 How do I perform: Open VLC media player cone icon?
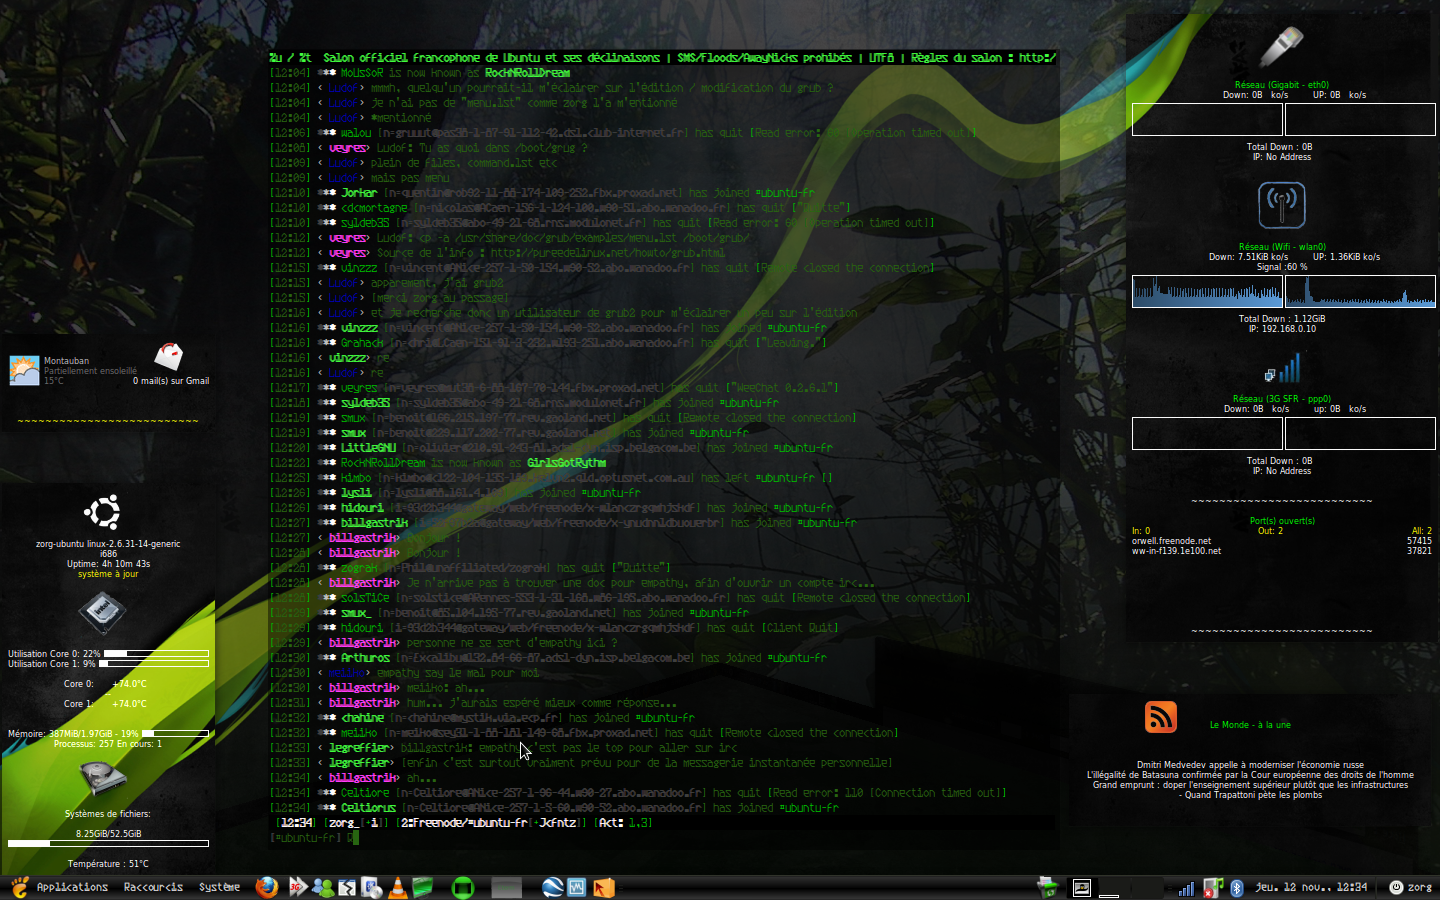[x=397, y=887]
